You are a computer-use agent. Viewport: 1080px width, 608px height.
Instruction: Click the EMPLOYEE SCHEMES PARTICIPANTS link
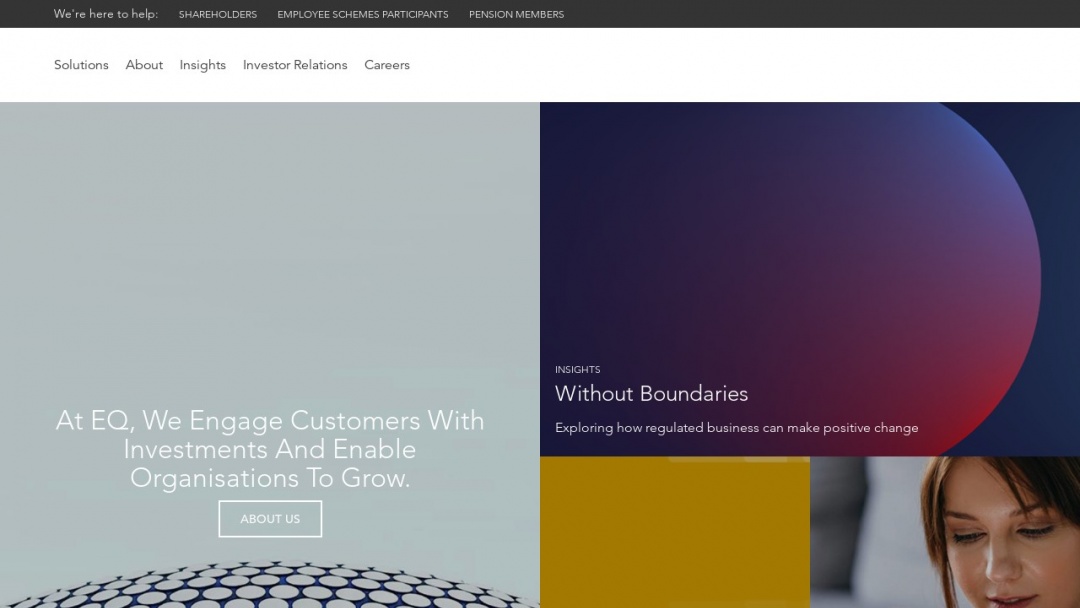tap(362, 14)
